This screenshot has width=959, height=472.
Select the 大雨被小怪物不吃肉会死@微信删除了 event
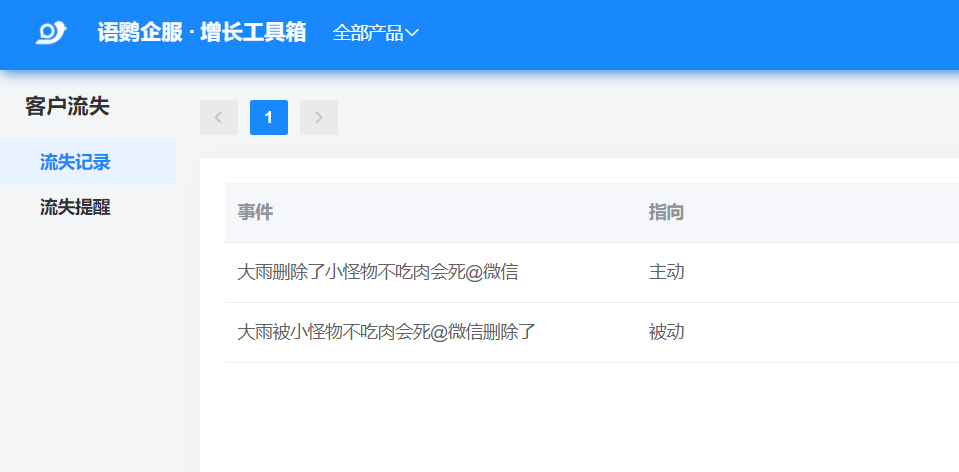pyautogui.click(x=386, y=331)
